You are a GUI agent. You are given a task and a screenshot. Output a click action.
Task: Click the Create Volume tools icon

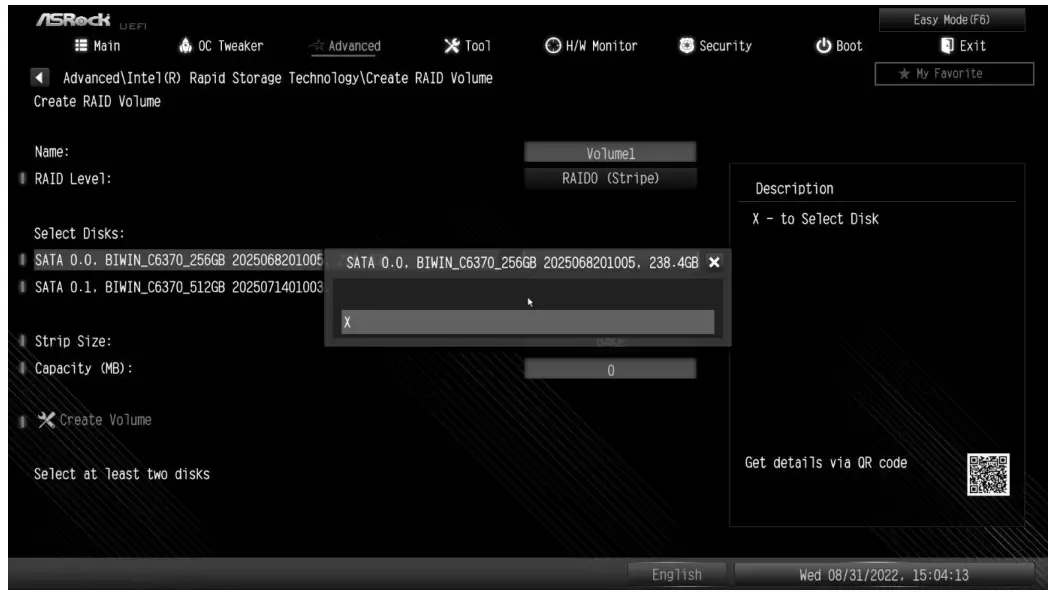pos(46,420)
